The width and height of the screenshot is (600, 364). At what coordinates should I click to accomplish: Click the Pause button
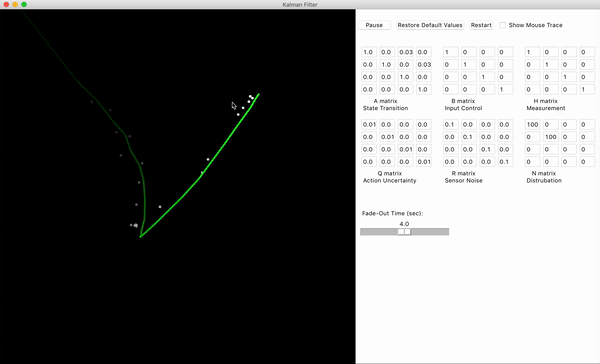click(x=374, y=25)
